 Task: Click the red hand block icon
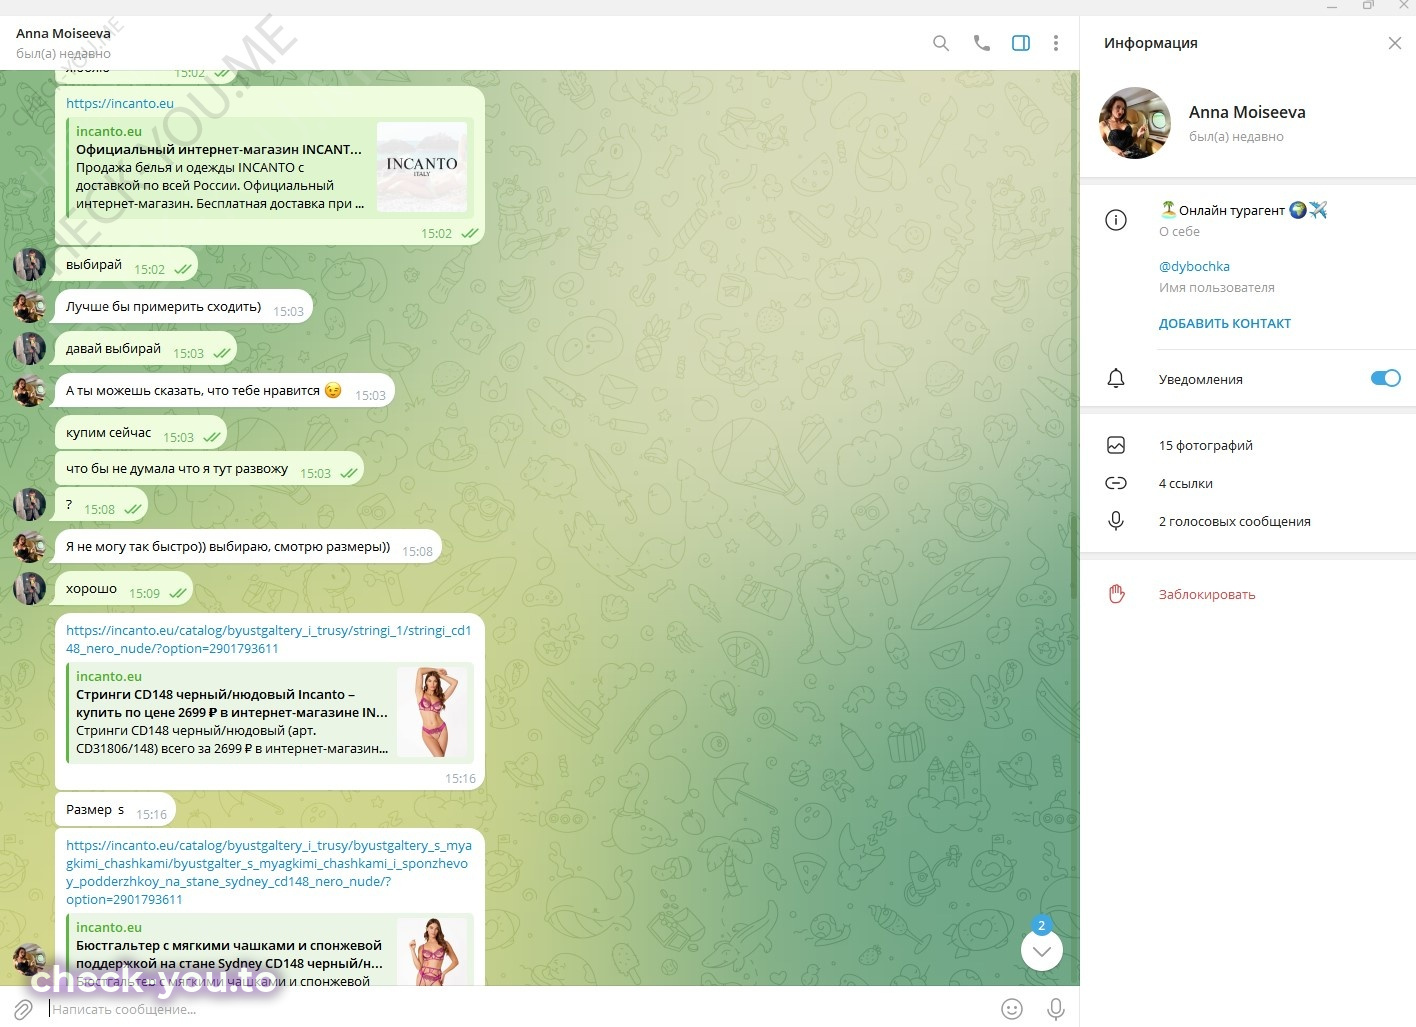coord(1116,594)
